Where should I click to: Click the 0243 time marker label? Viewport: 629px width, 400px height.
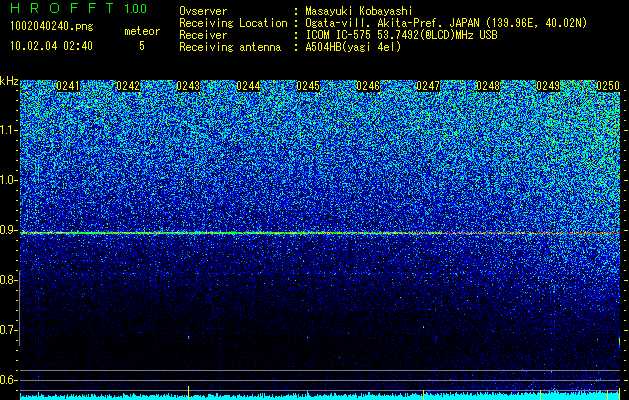coord(188,86)
